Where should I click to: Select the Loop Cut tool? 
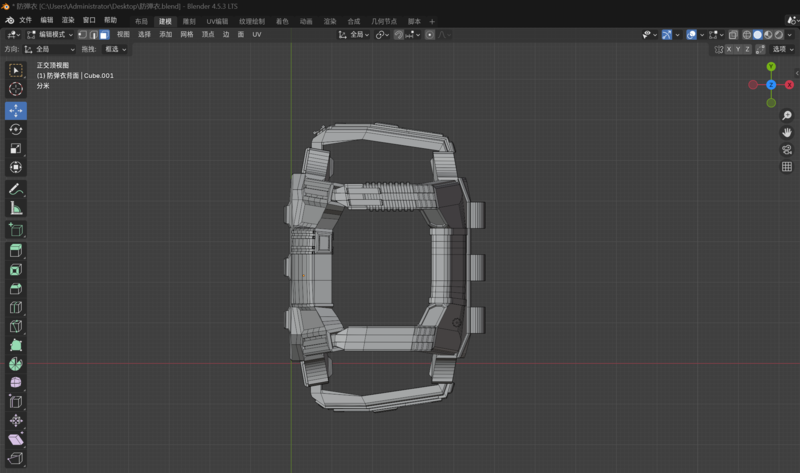pyautogui.click(x=16, y=308)
